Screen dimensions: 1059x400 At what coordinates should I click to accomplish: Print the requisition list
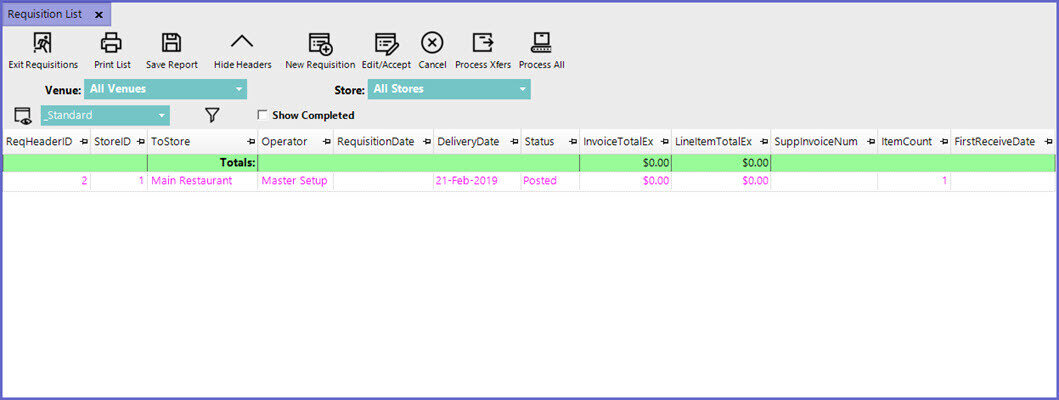click(111, 43)
